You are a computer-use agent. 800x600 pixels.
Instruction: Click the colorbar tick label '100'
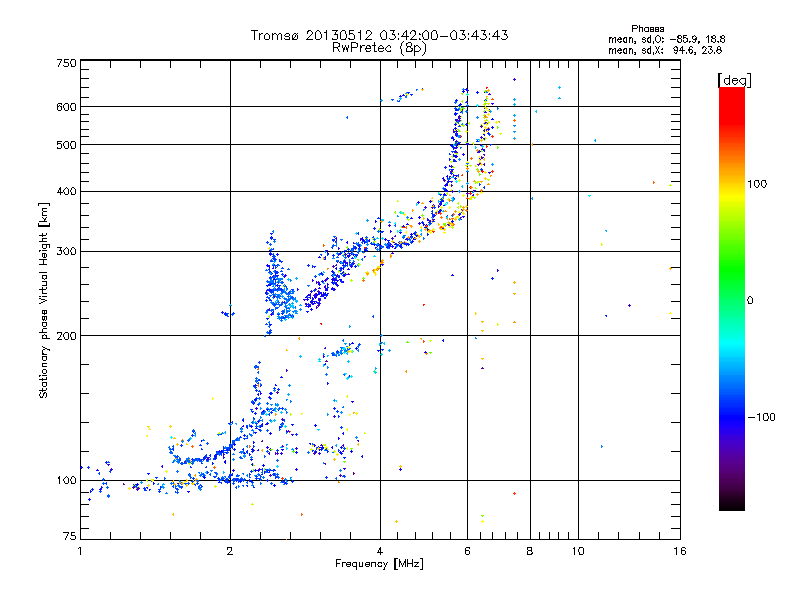coord(757,184)
